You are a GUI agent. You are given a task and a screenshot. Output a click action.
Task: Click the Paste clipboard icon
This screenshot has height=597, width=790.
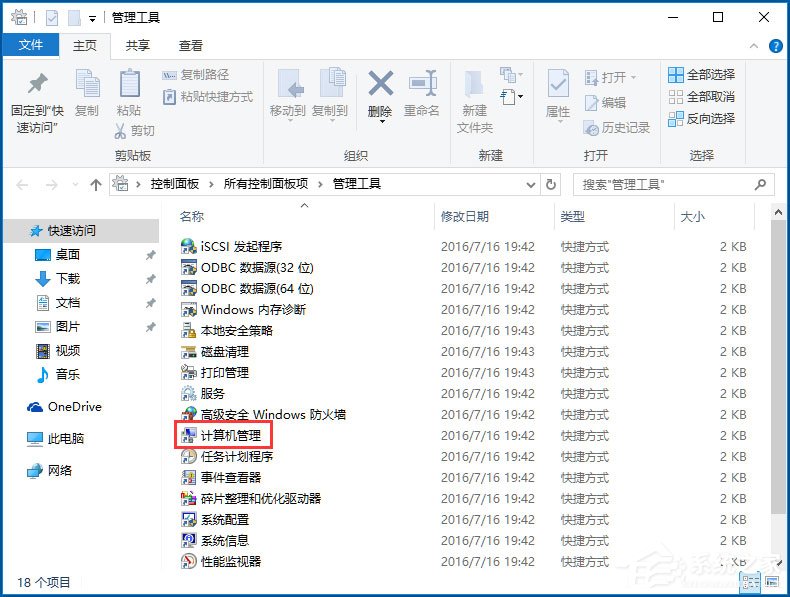tap(129, 83)
